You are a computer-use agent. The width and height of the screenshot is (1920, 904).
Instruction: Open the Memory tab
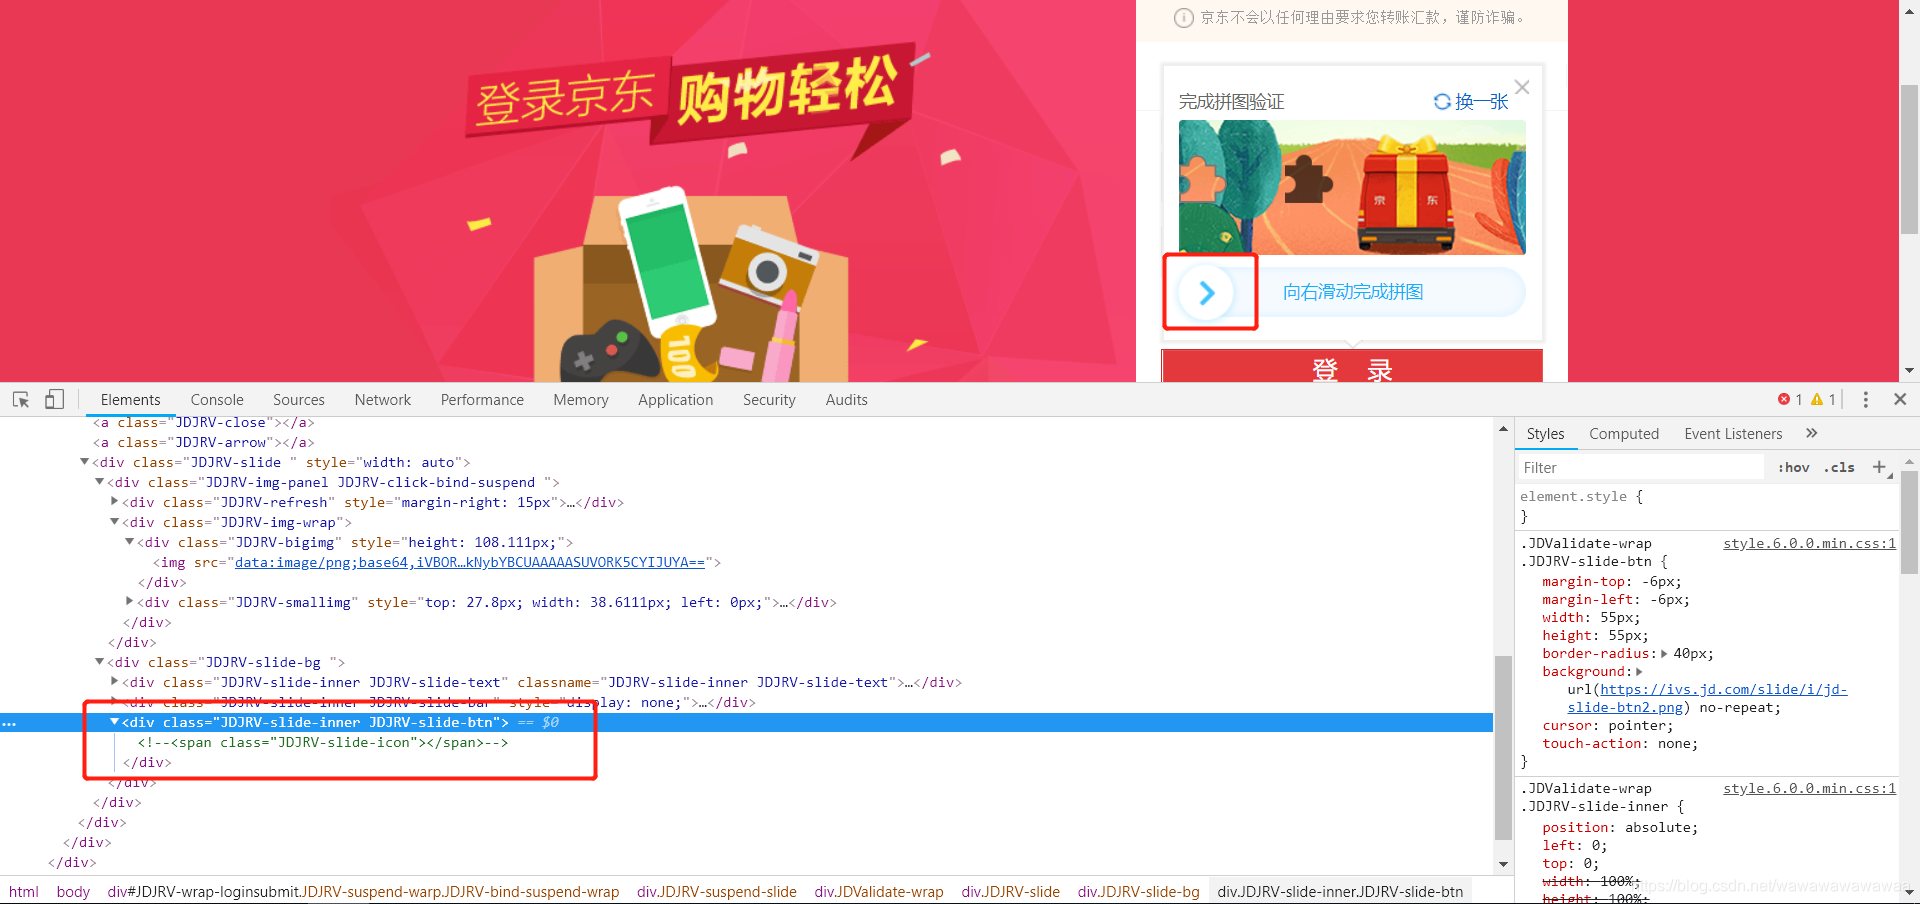pyautogui.click(x=581, y=399)
